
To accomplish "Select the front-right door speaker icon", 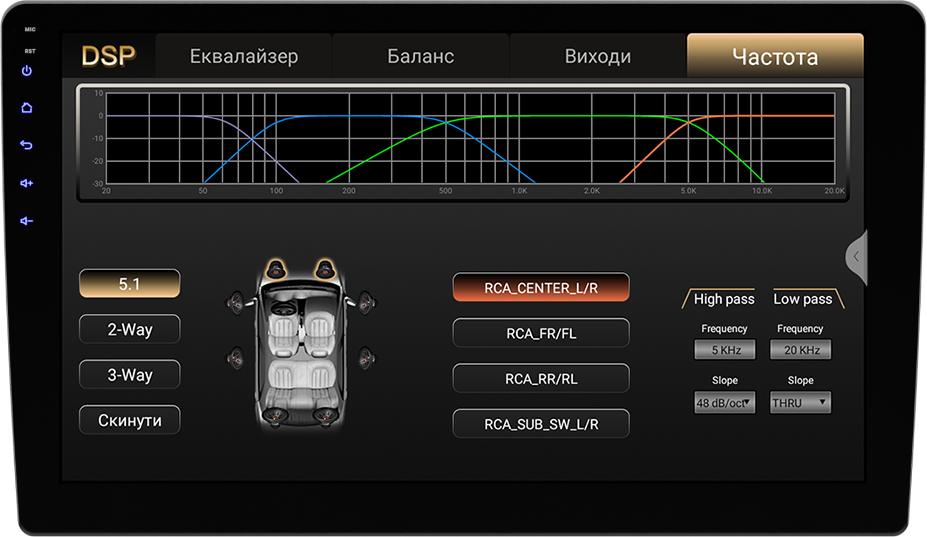I will click(x=366, y=302).
